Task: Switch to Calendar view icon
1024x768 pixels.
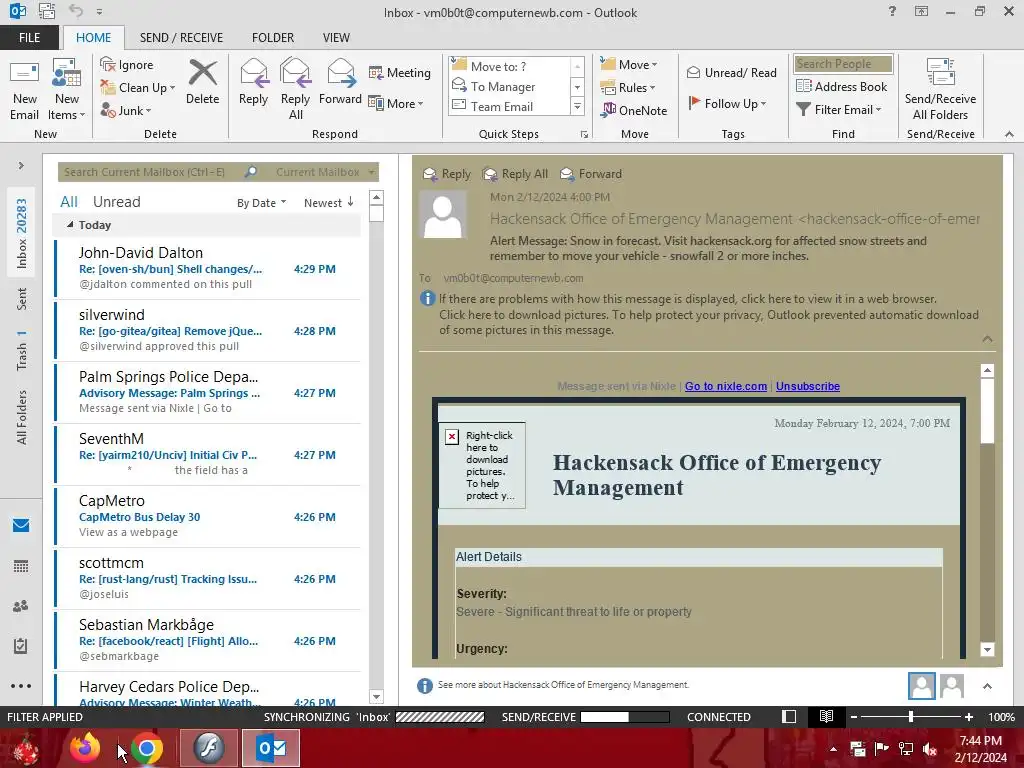Action: [21, 566]
